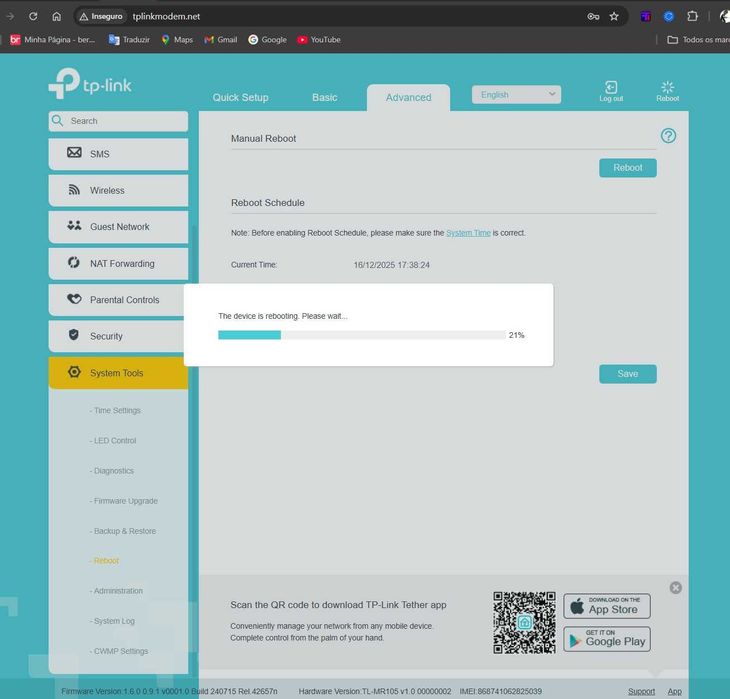730x699 pixels.
Task: Open Firmware Upgrade submenu
Action: [123, 501]
